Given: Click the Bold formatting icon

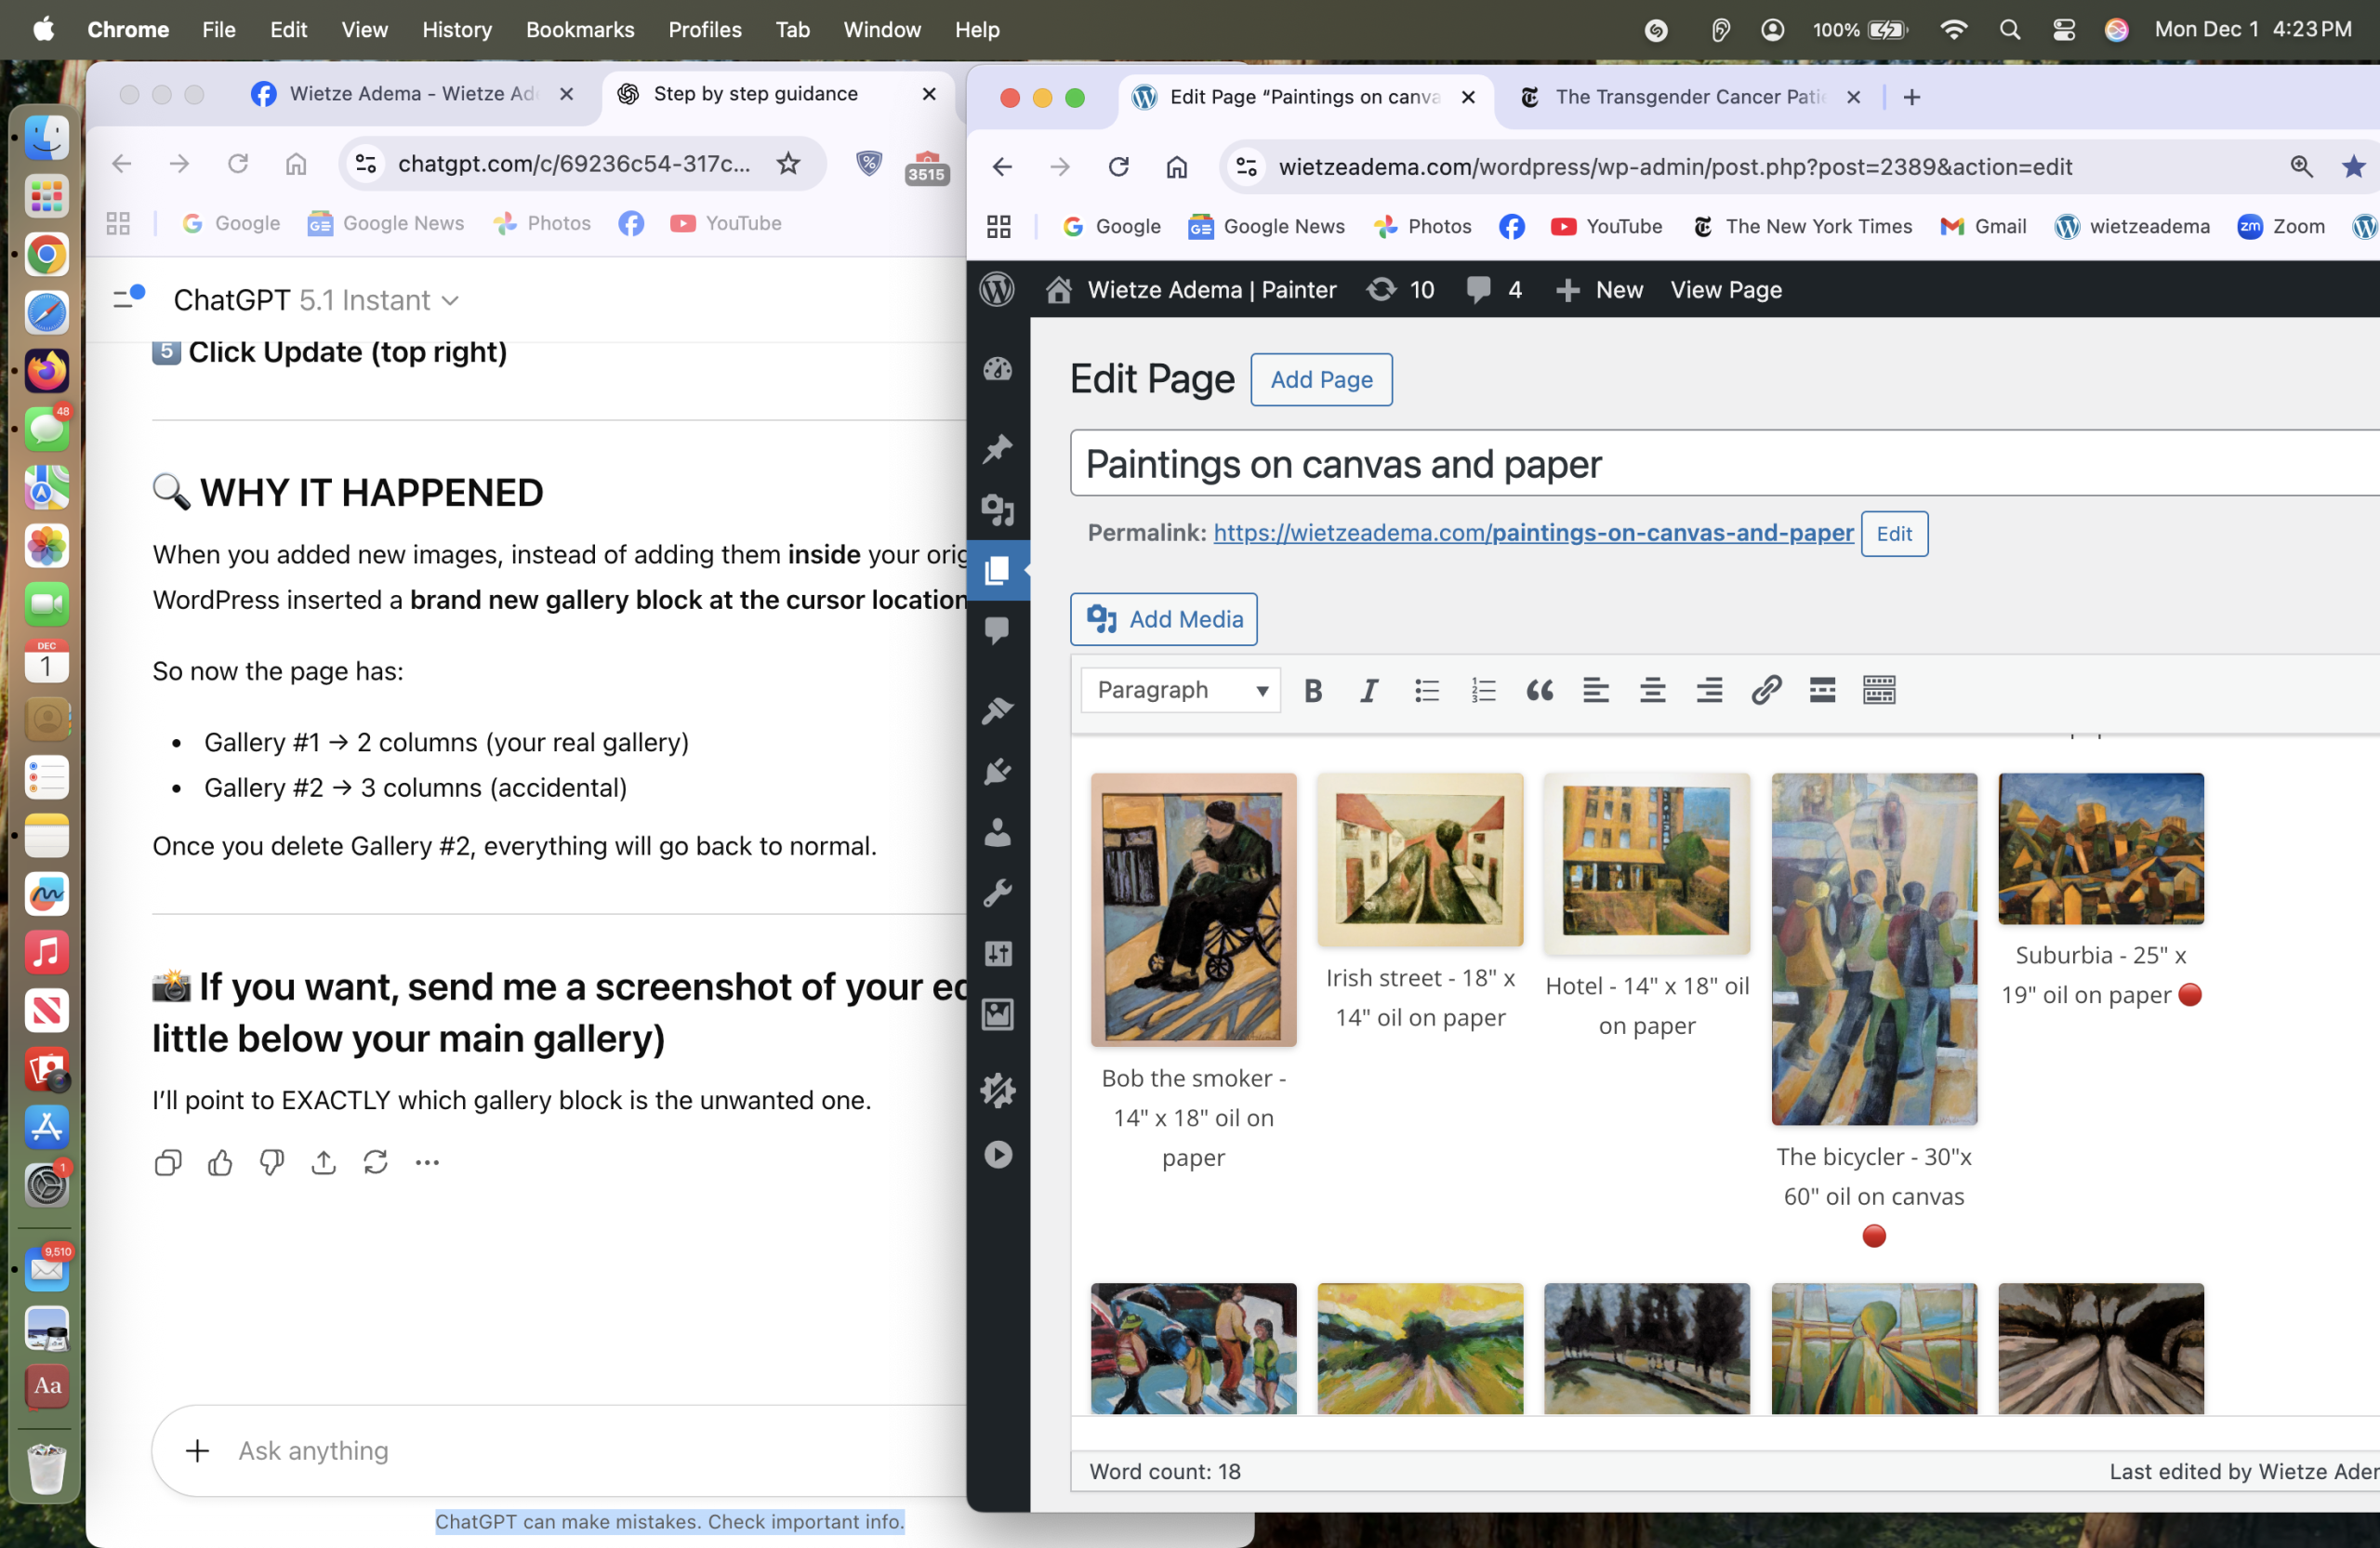Looking at the screenshot, I should (x=1313, y=690).
